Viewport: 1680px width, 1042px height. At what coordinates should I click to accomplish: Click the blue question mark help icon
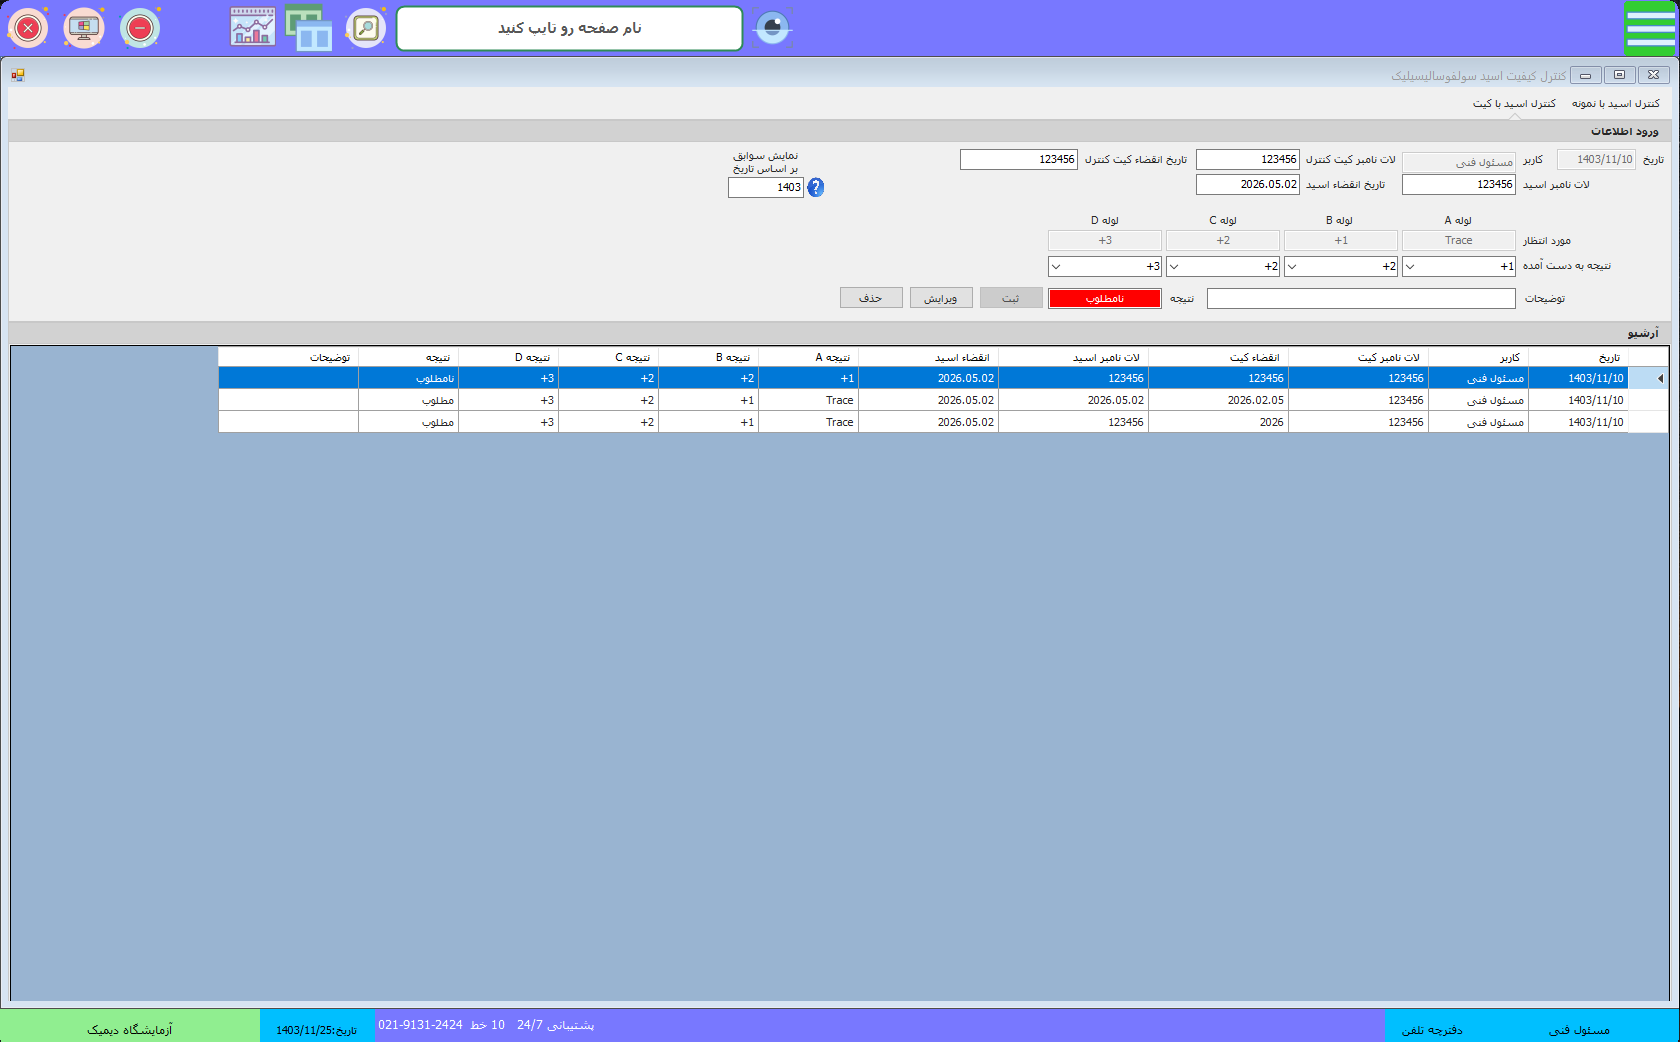click(816, 188)
